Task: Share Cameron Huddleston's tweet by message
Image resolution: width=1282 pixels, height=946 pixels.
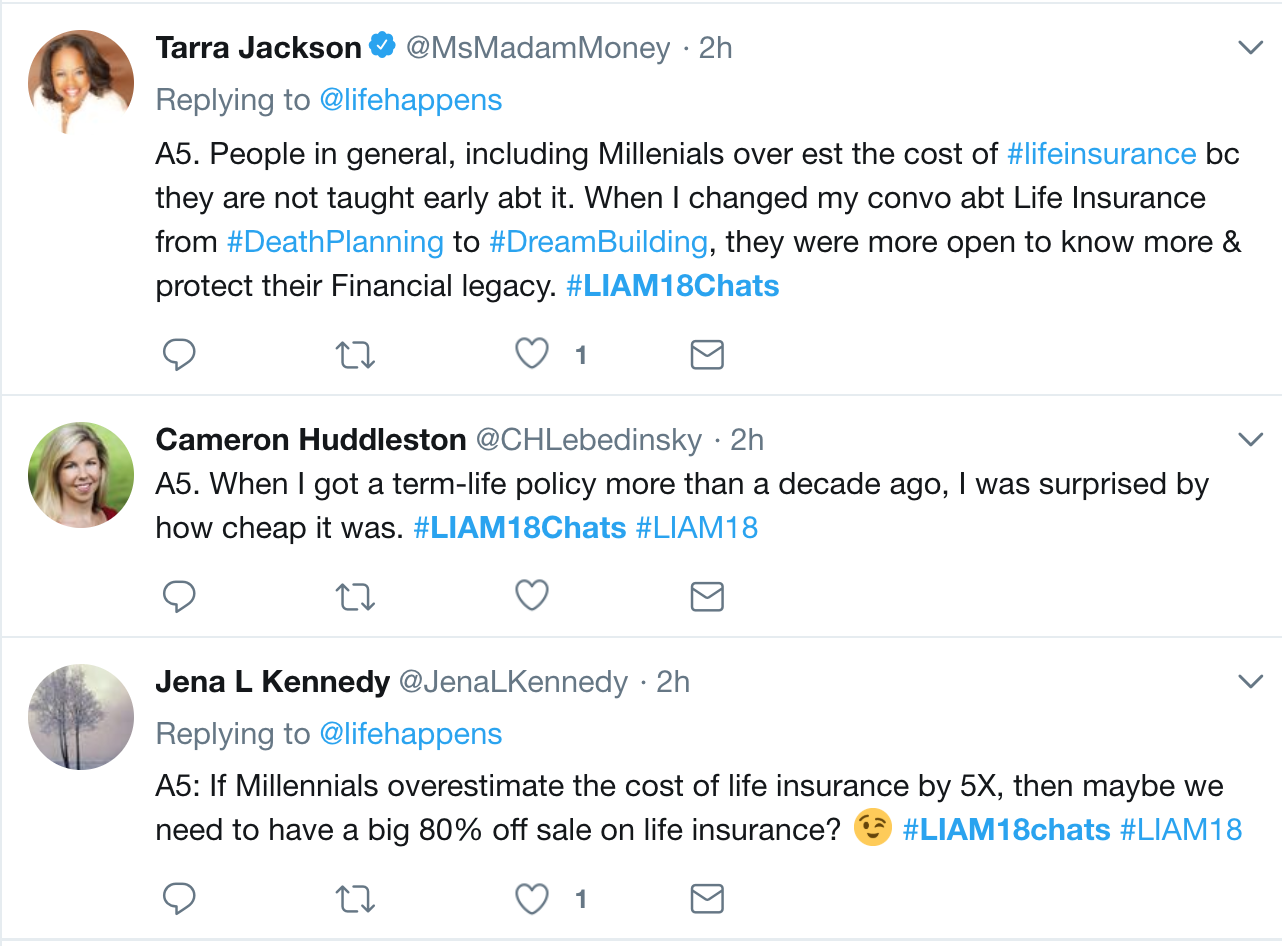Action: pyautogui.click(x=707, y=596)
